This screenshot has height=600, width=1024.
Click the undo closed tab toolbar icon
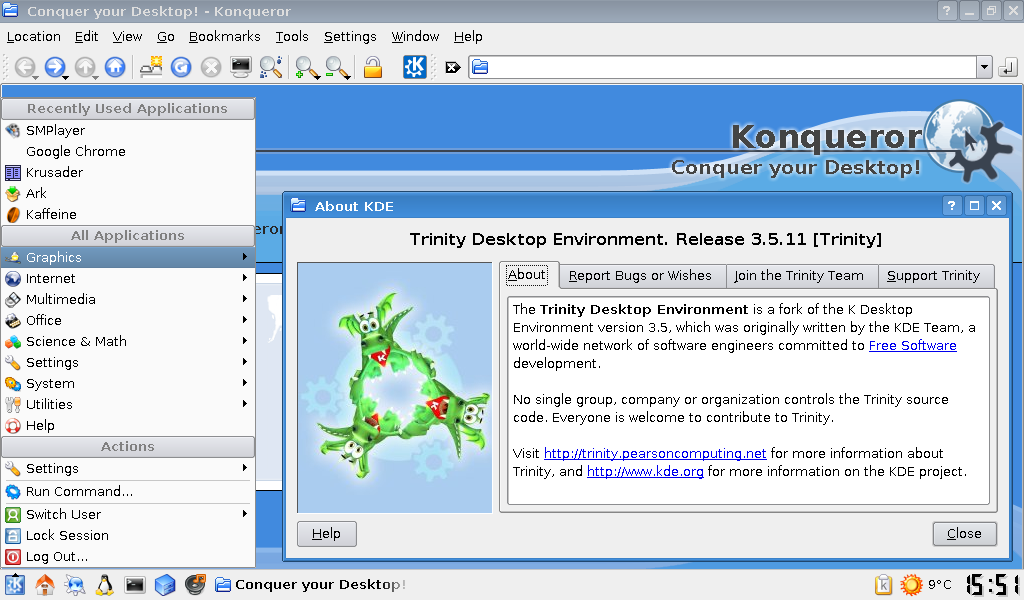click(x=151, y=67)
